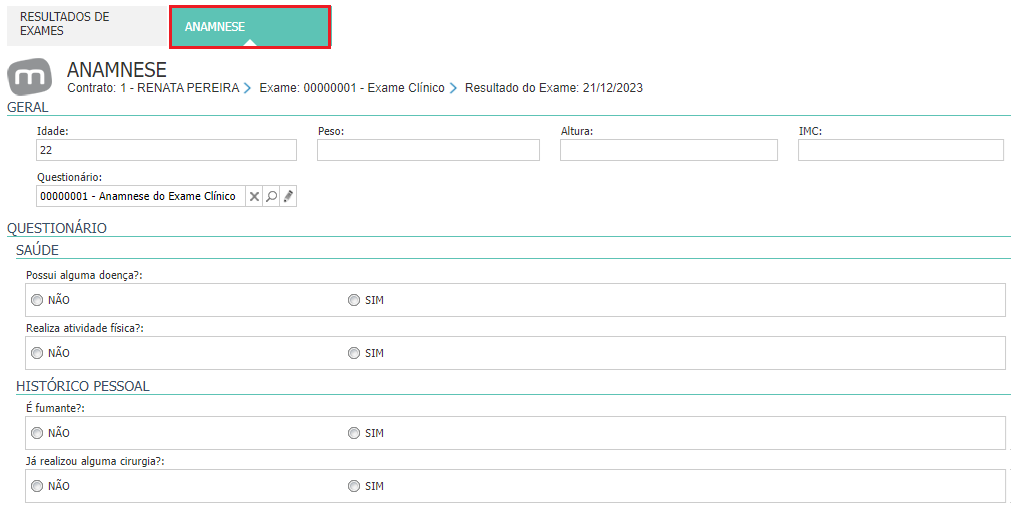Pick NÃO for Já realizou alguma cirurgia
This screenshot has width=1011, height=505.
(37, 486)
